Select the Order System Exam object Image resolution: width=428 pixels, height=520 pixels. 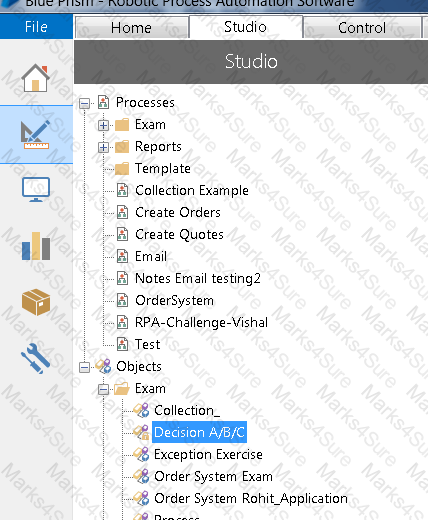tap(213, 476)
